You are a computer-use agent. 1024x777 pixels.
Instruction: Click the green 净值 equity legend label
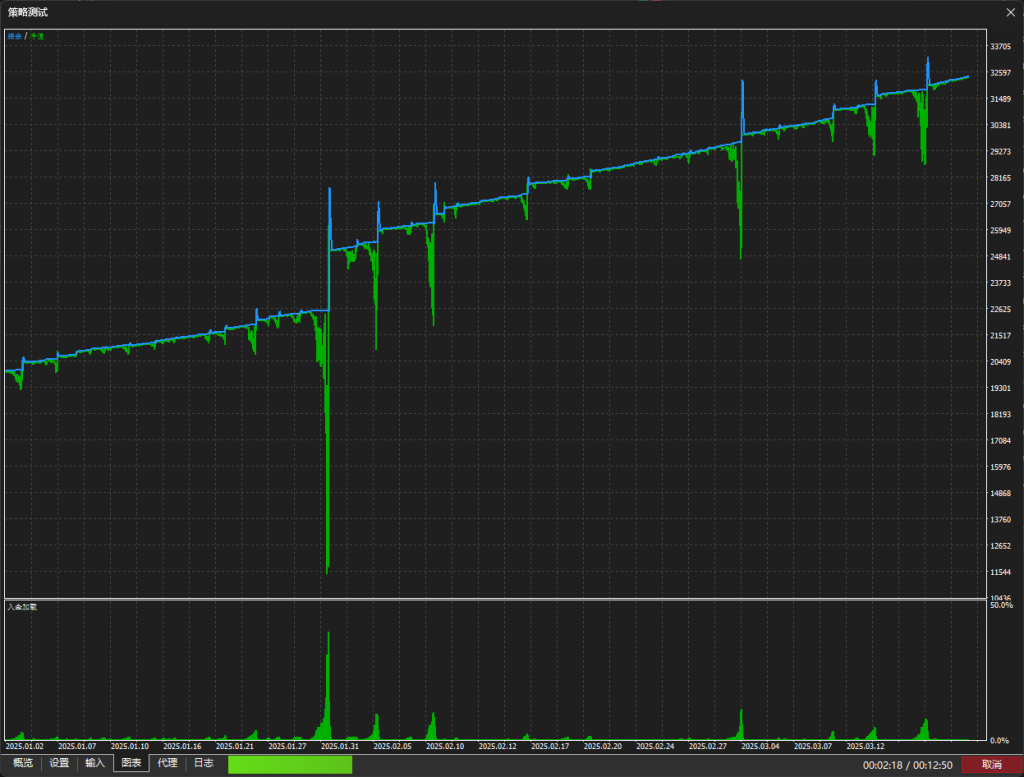coord(37,36)
